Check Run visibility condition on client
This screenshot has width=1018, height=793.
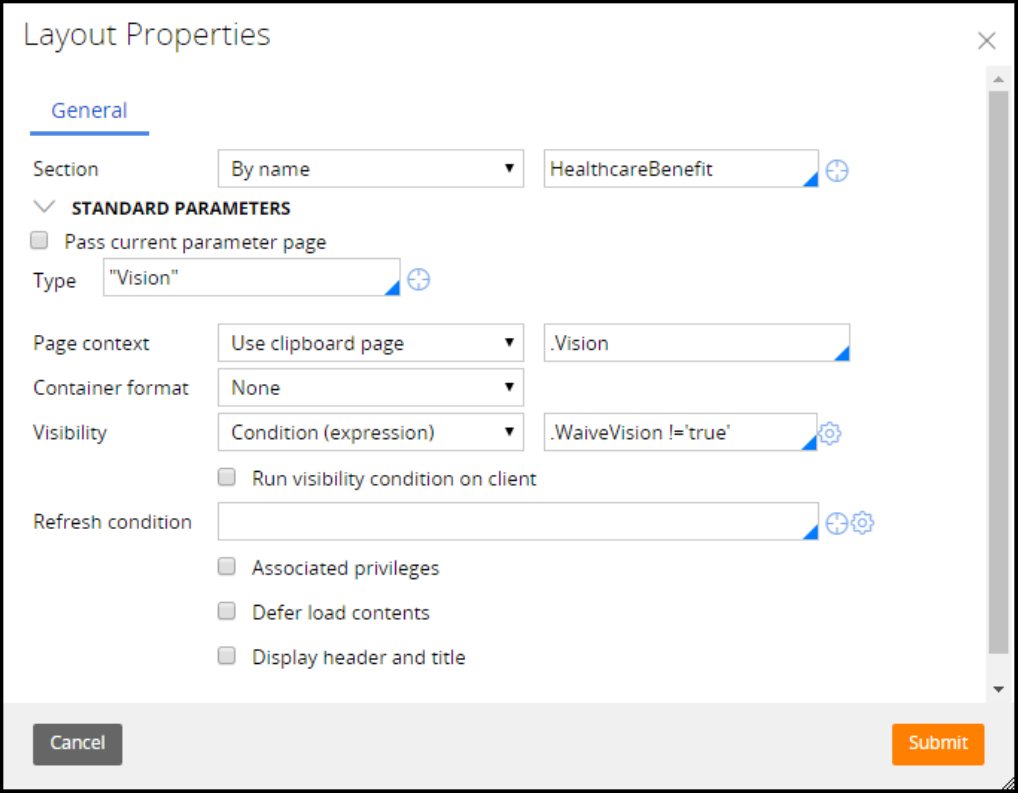[228, 478]
